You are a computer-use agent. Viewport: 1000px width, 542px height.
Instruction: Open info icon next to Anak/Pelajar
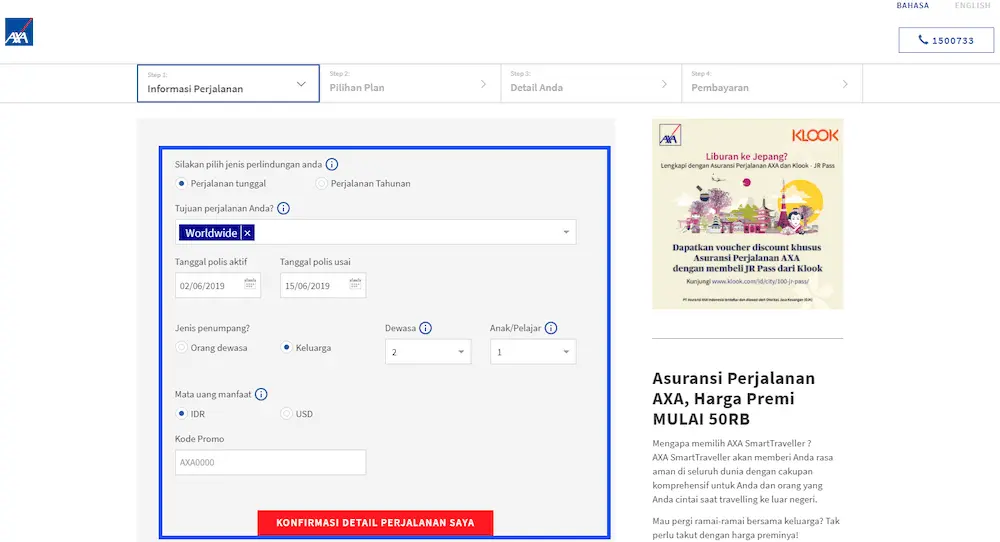pos(551,328)
